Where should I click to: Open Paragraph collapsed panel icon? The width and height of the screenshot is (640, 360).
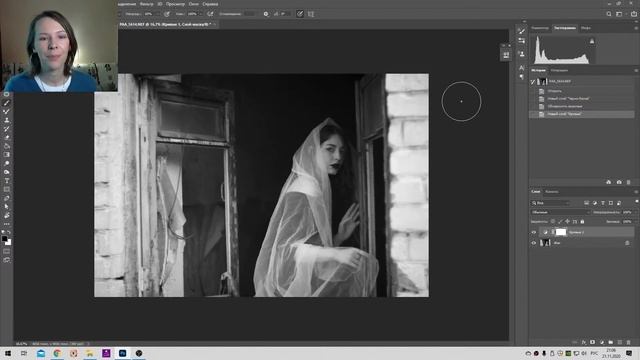521,76
